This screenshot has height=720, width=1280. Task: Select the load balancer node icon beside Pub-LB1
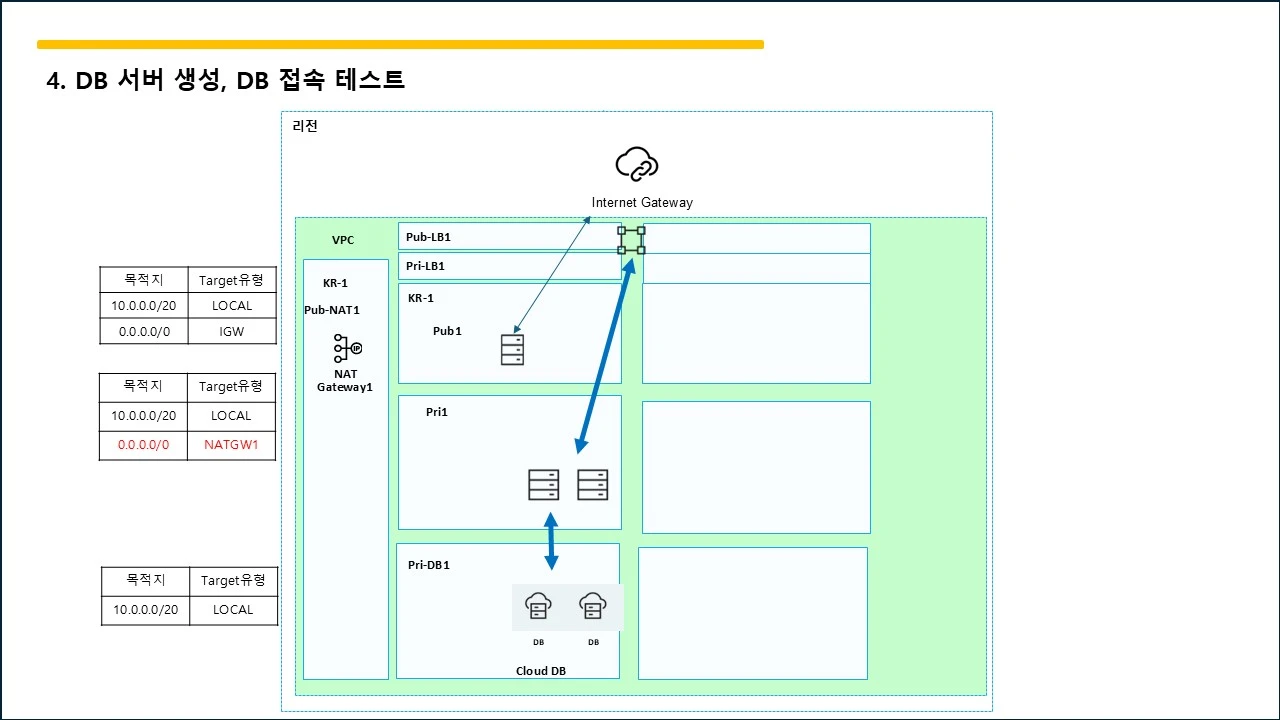[x=631, y=240]
